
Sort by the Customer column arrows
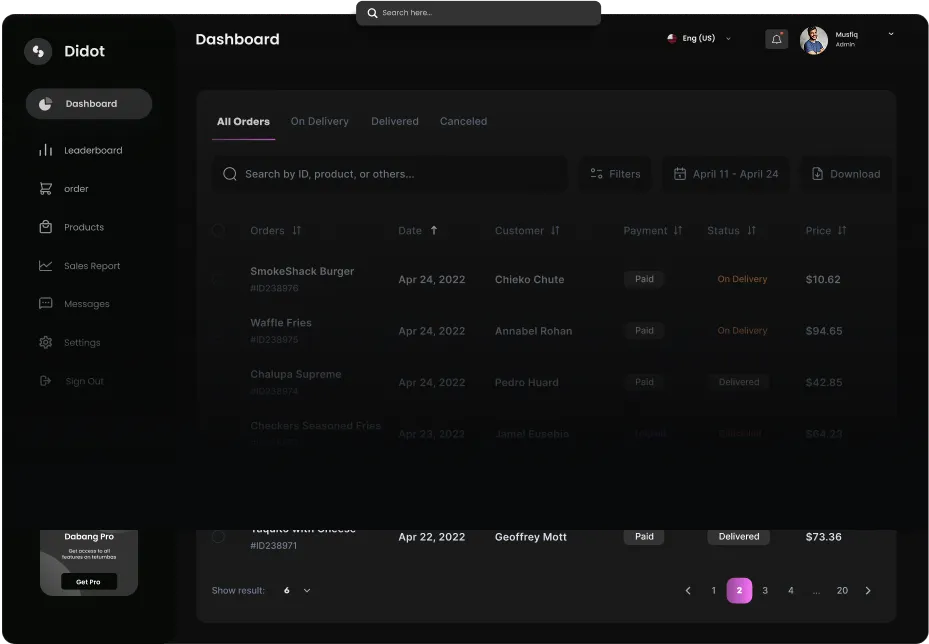click(555, 230)
